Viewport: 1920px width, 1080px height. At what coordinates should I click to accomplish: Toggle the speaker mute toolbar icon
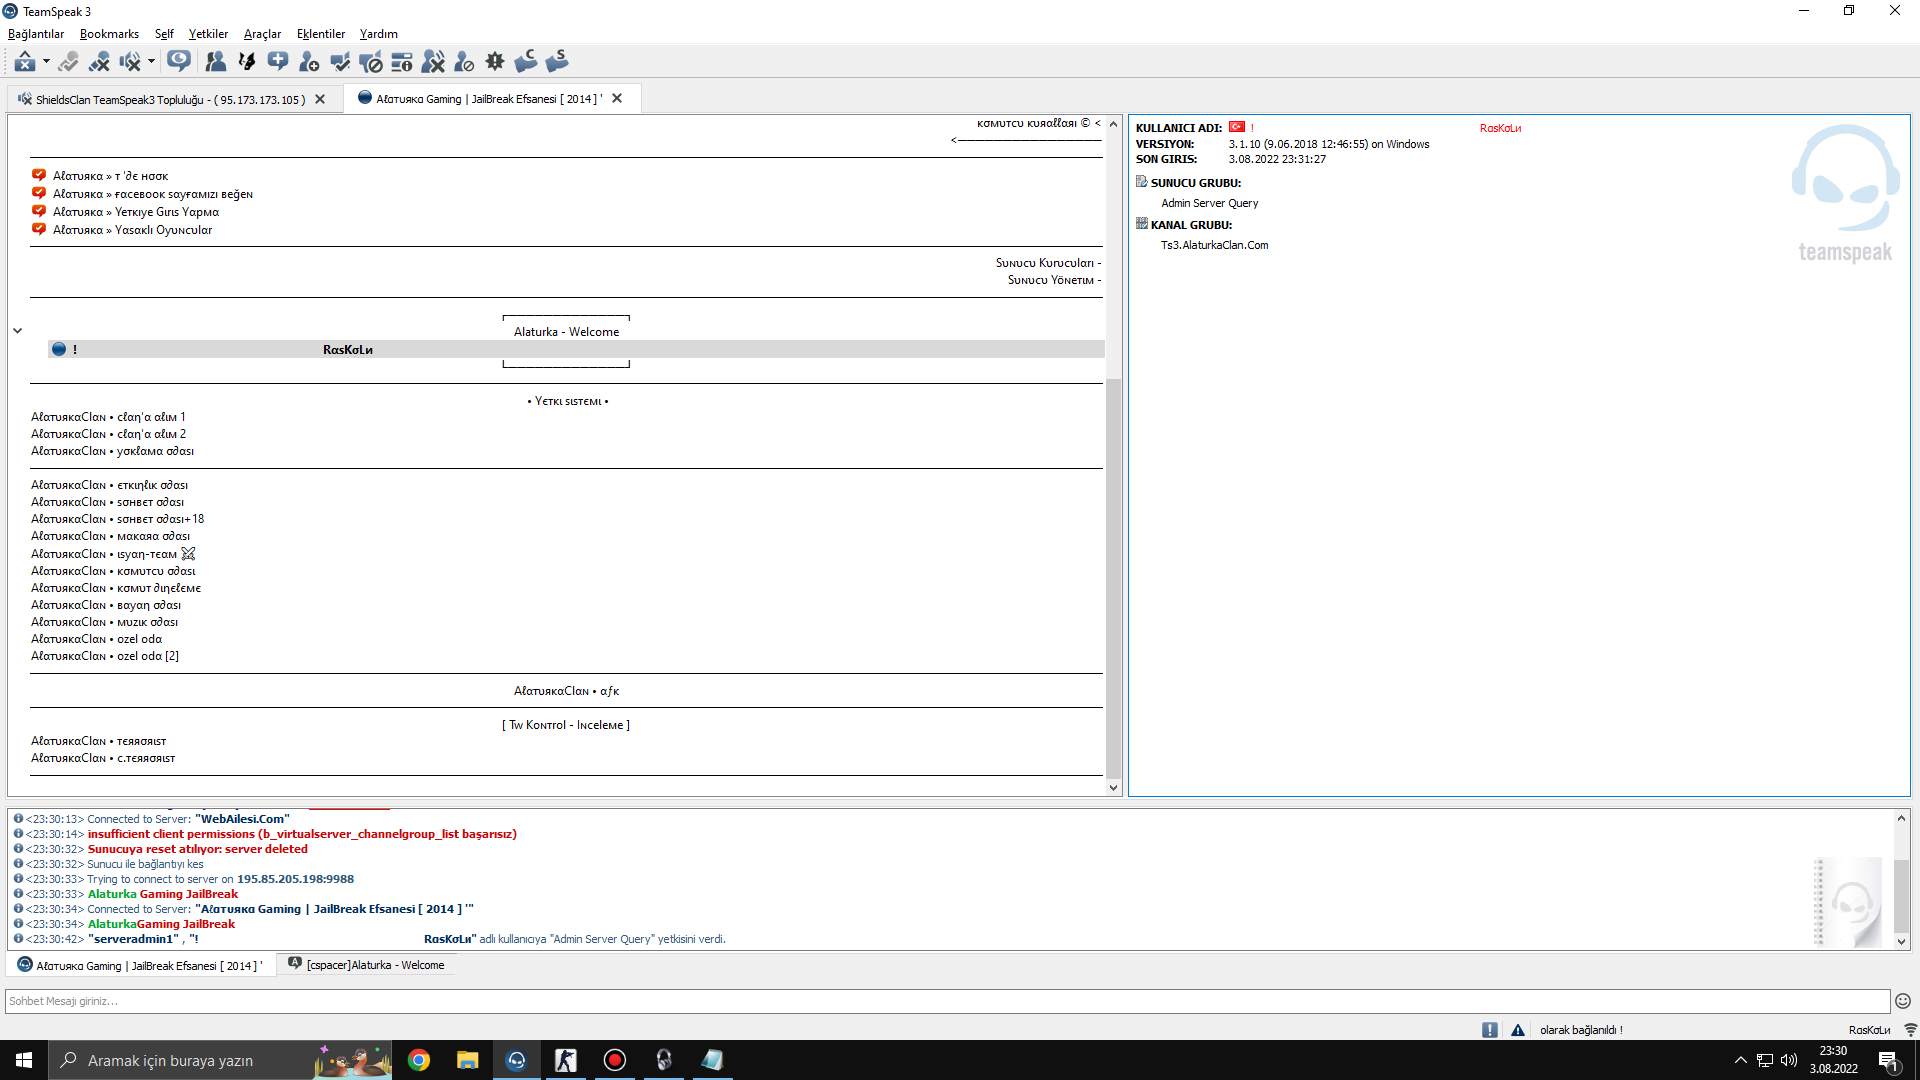pos(129,62)
